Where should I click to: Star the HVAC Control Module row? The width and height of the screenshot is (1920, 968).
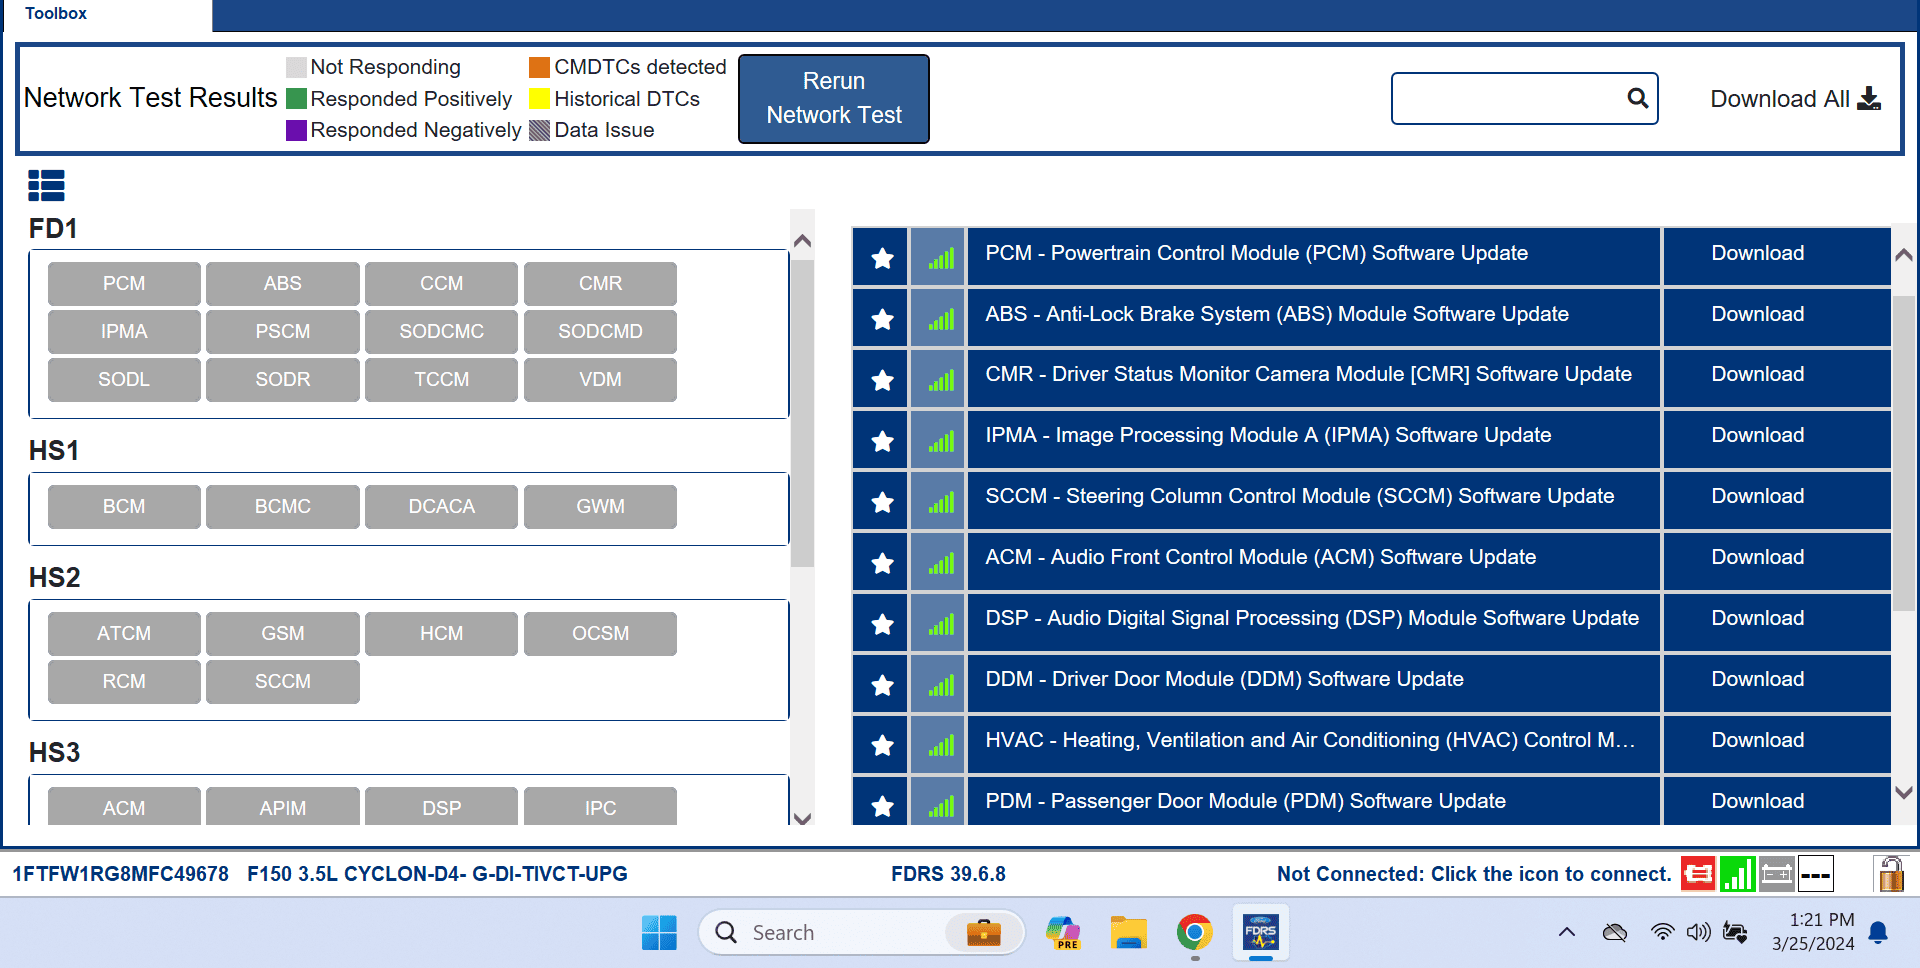click(881, 745)
